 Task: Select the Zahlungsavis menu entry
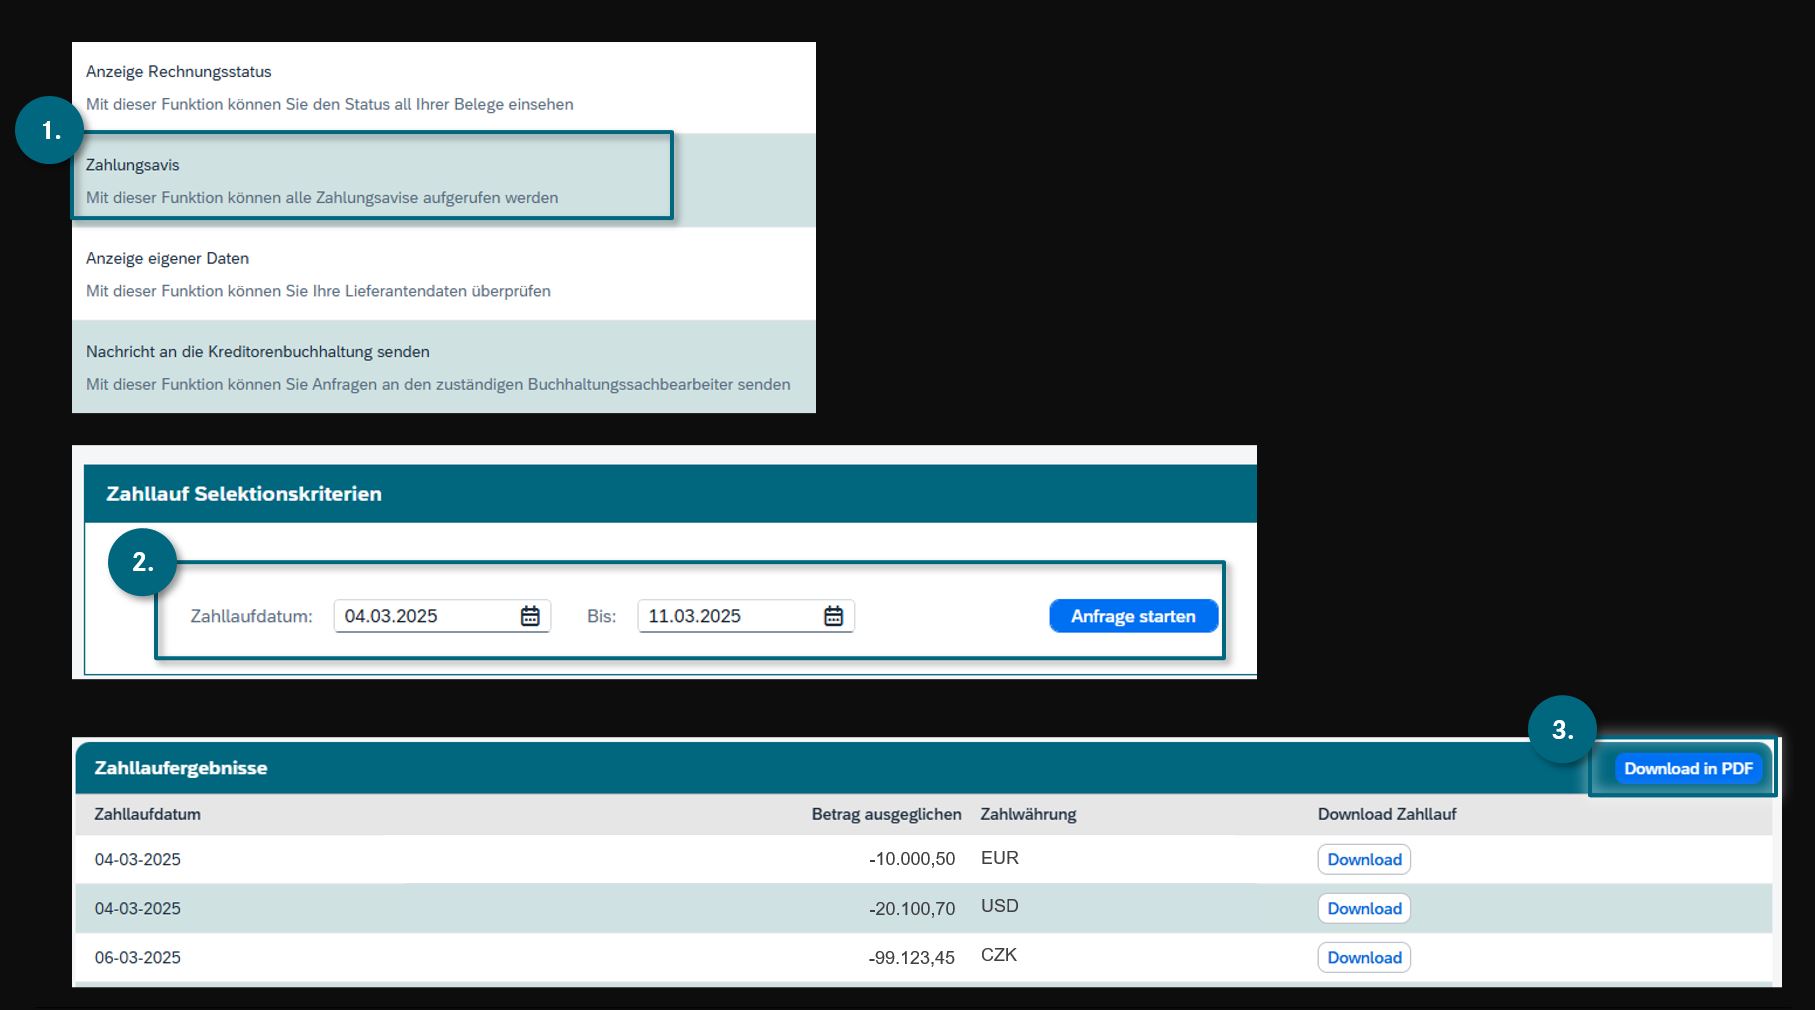pos(132,165)
